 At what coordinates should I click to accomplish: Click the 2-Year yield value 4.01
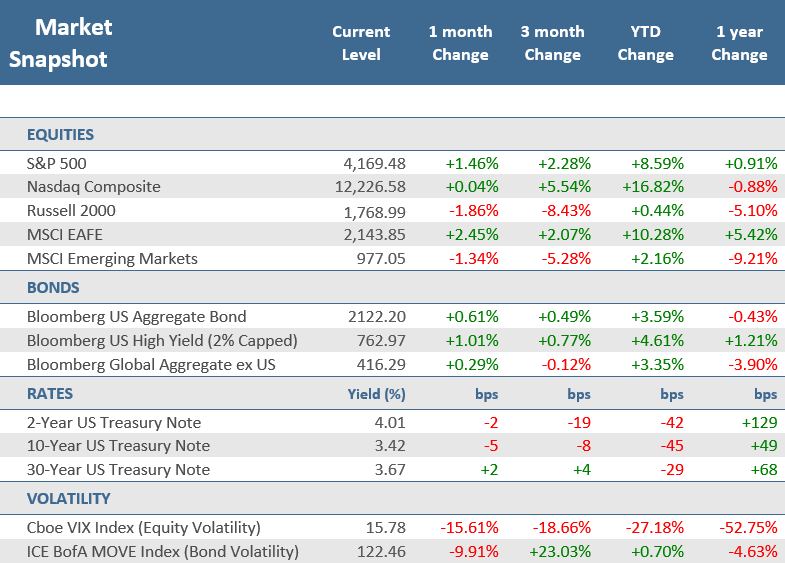point(390,423)
